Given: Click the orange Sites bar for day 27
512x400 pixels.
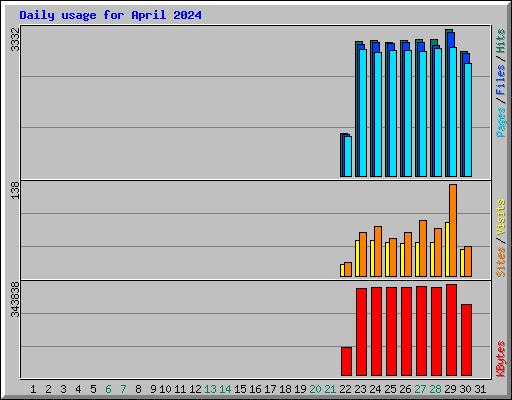Looking at the screenshot, I should [423, 248].
